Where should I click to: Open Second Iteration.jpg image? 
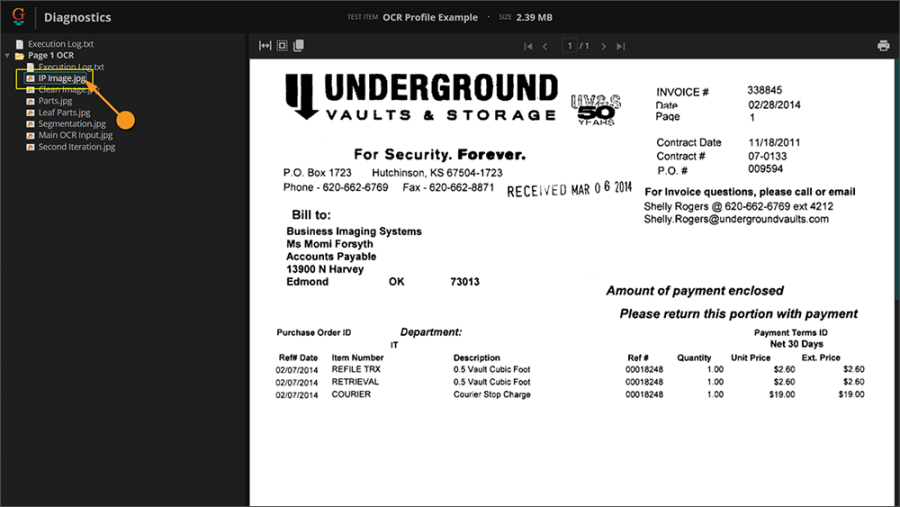point(76,147)
